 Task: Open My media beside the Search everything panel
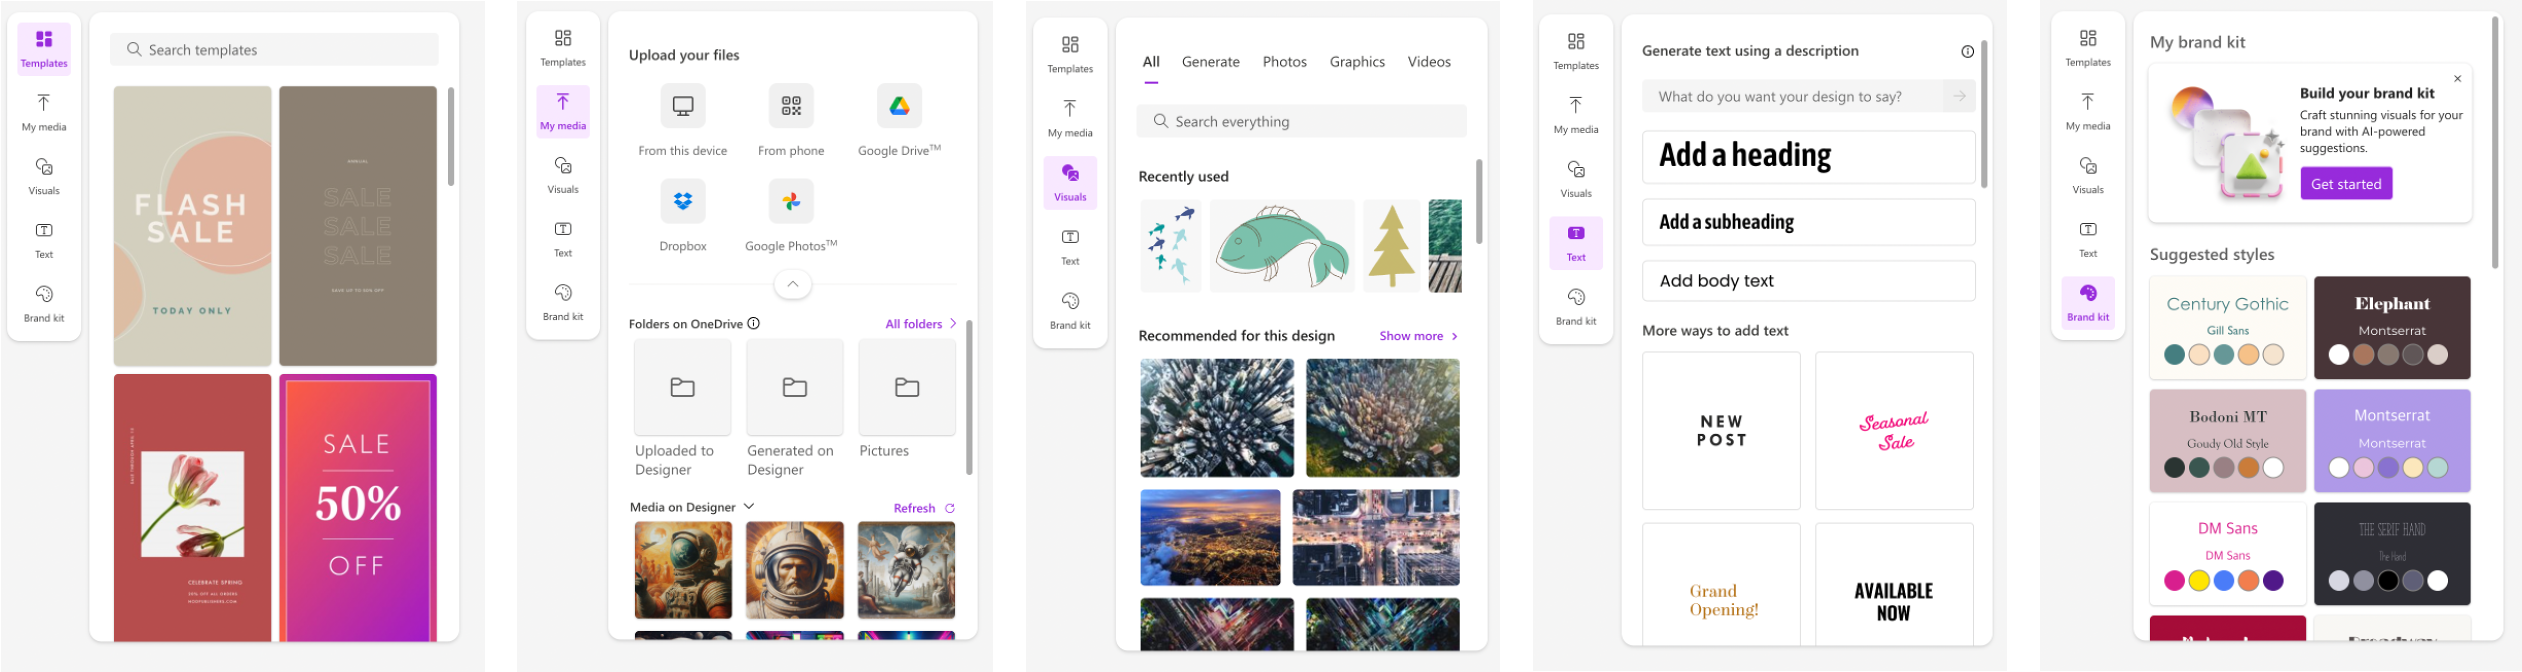(1070, 118)
